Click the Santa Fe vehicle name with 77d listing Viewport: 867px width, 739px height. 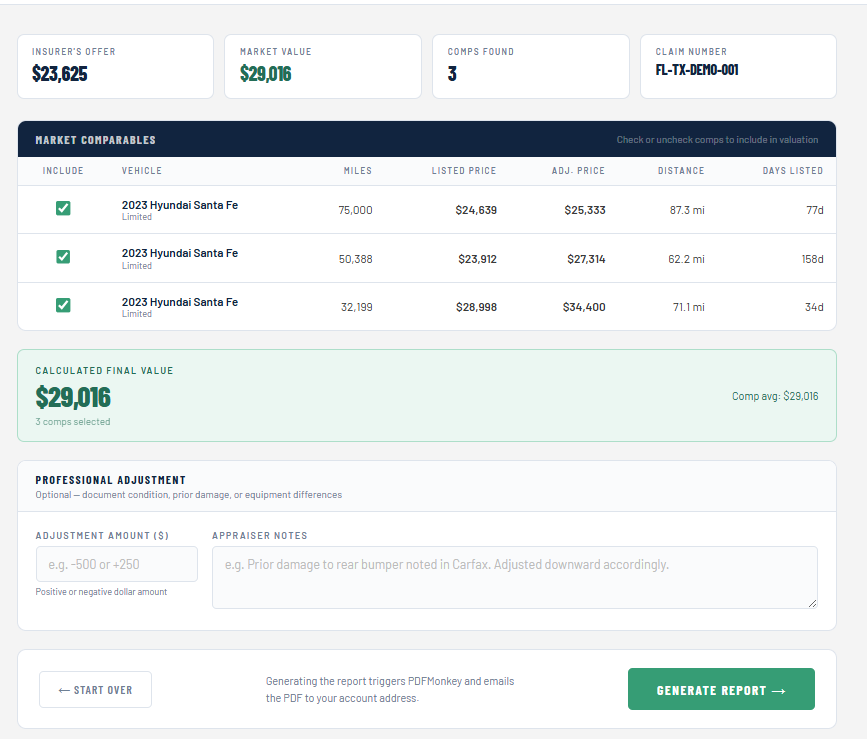click(180, 205)
